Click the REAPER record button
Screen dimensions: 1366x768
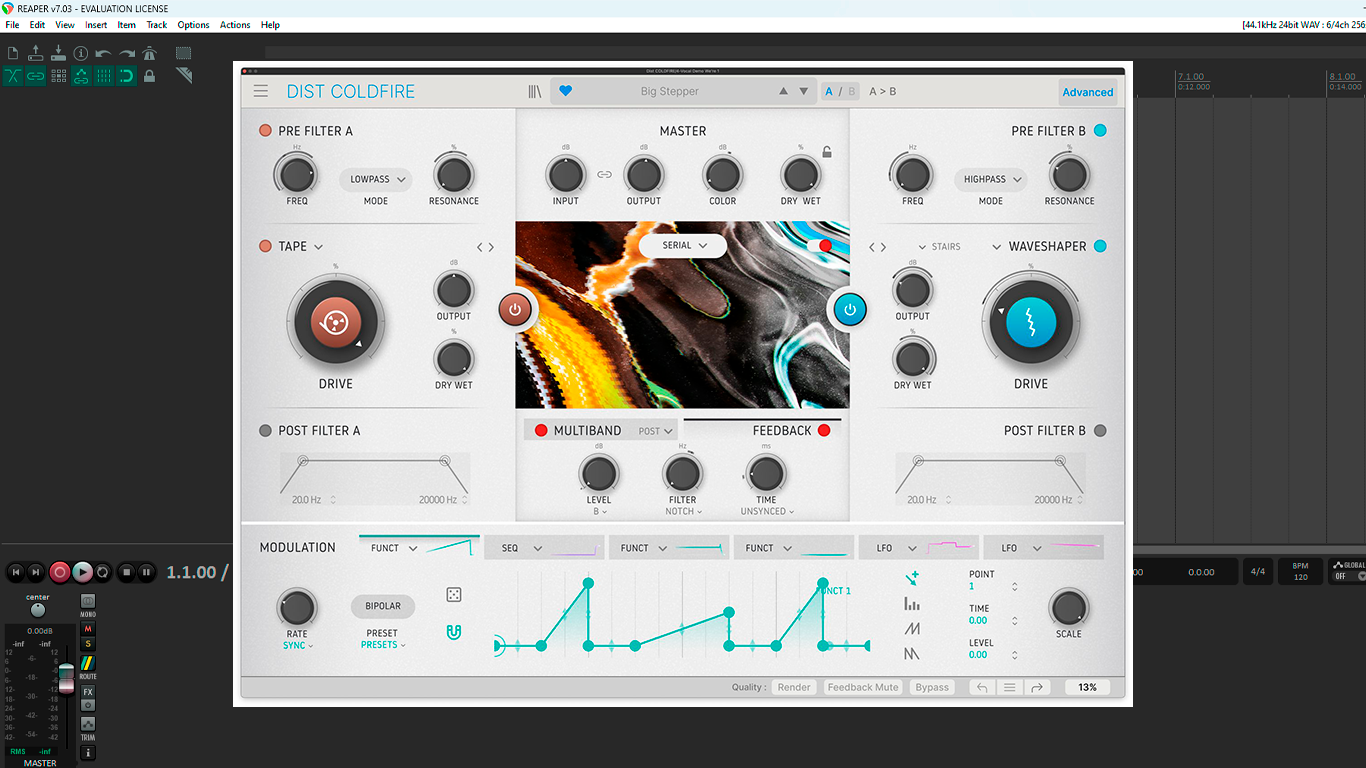[60, 572]
